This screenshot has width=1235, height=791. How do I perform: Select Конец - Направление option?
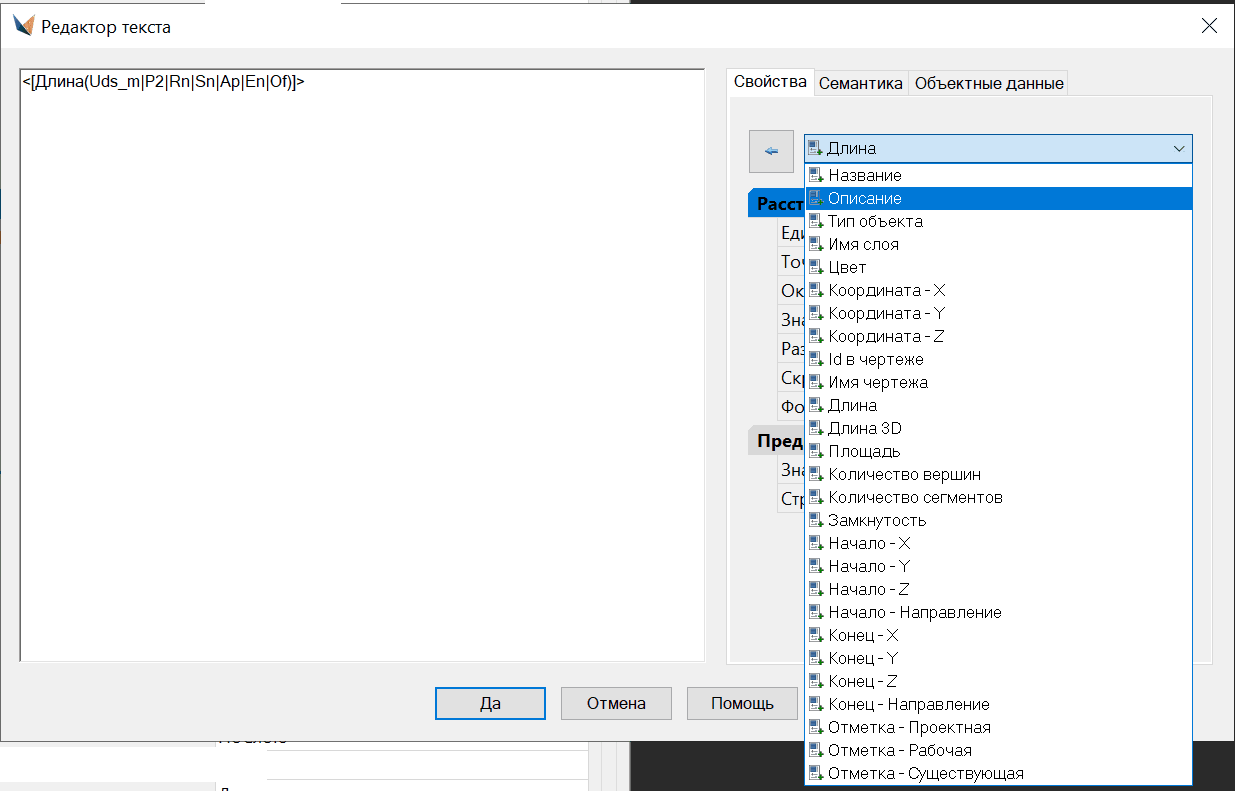click(x=999, y=704)
